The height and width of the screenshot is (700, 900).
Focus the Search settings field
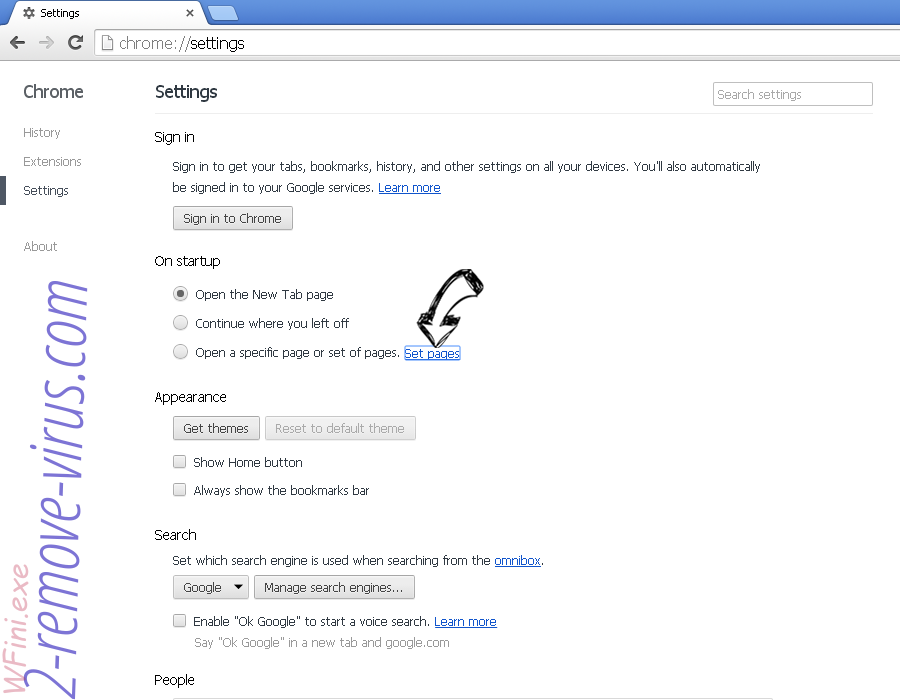tap(793, 94)
